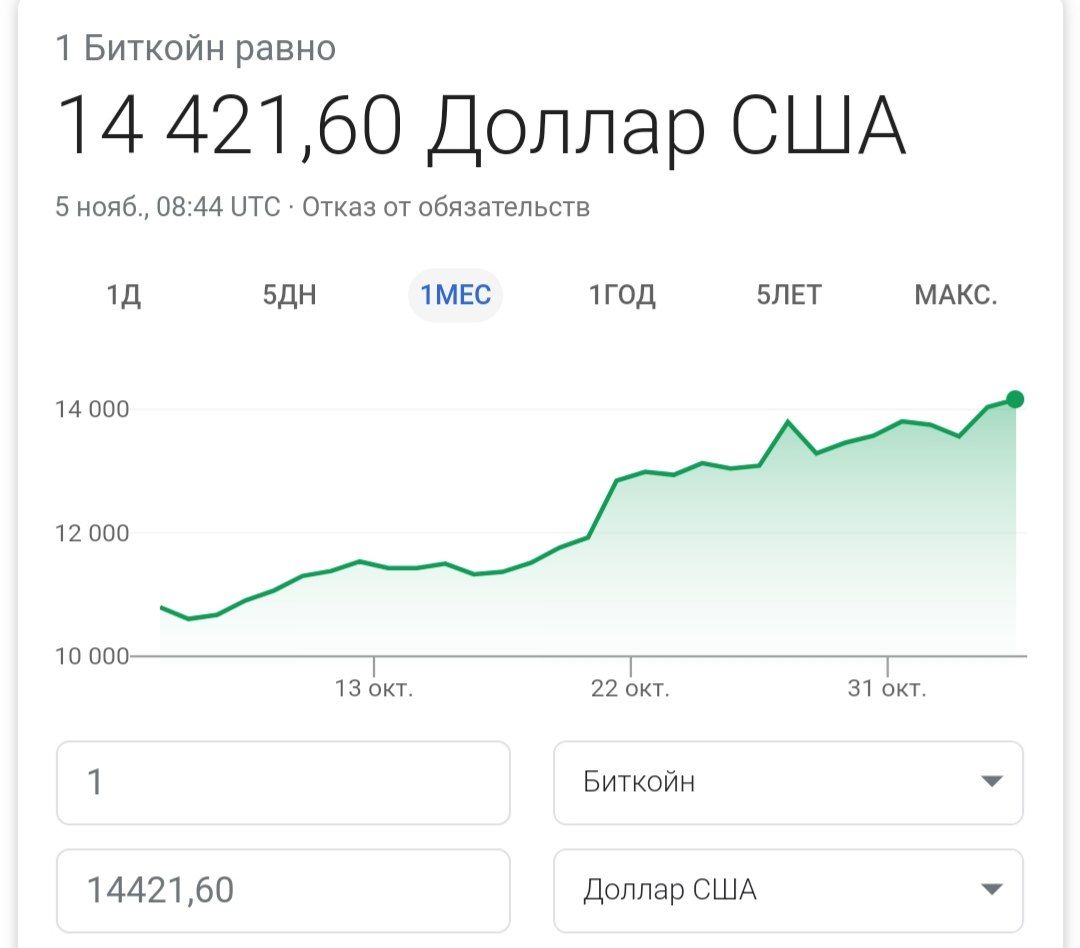Click the Доллар США dropdown arrow icon

click(991, 889)
